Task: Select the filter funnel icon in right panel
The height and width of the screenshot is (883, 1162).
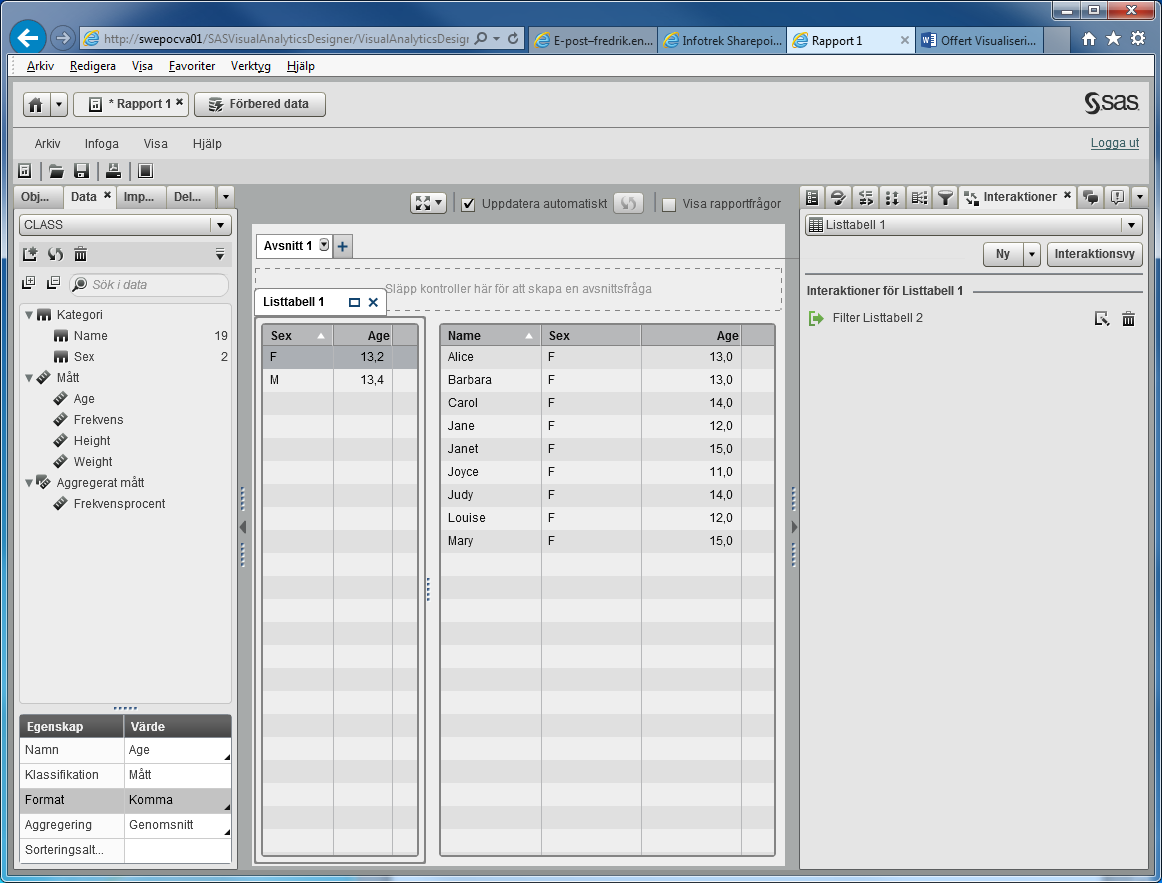Action: [944, 197]
